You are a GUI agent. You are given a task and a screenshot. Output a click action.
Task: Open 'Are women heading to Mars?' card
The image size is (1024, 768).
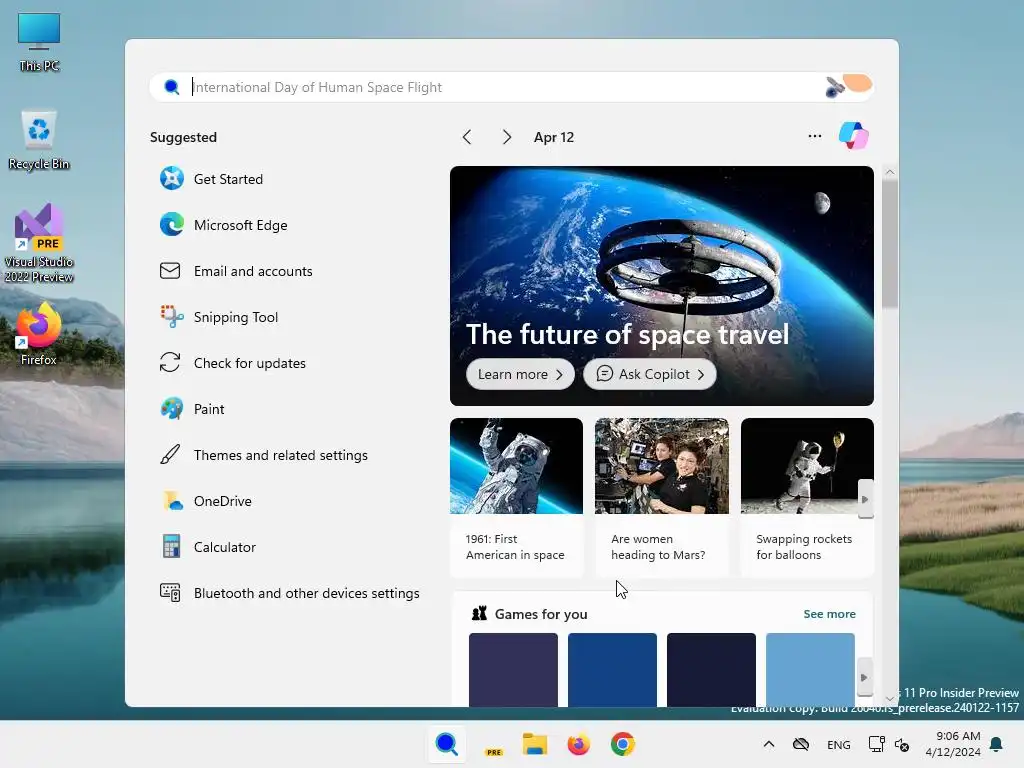pyautogui.click(x=662, y=498)
